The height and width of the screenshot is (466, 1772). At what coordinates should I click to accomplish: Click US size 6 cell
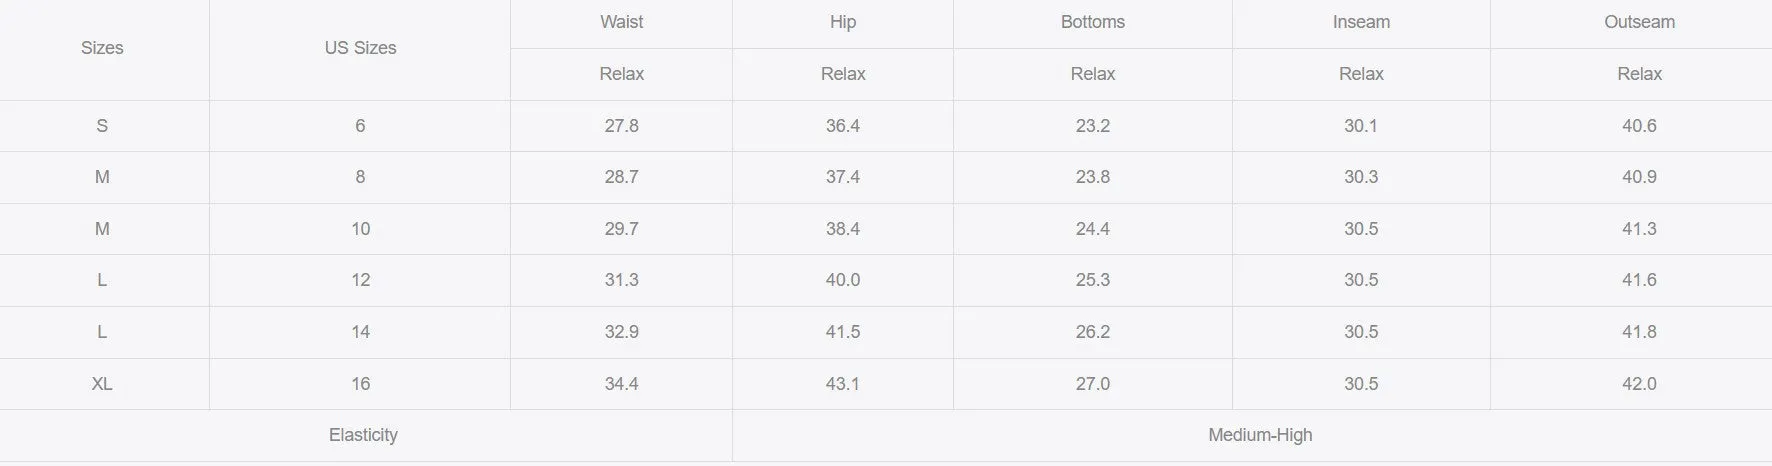[360, 126]
